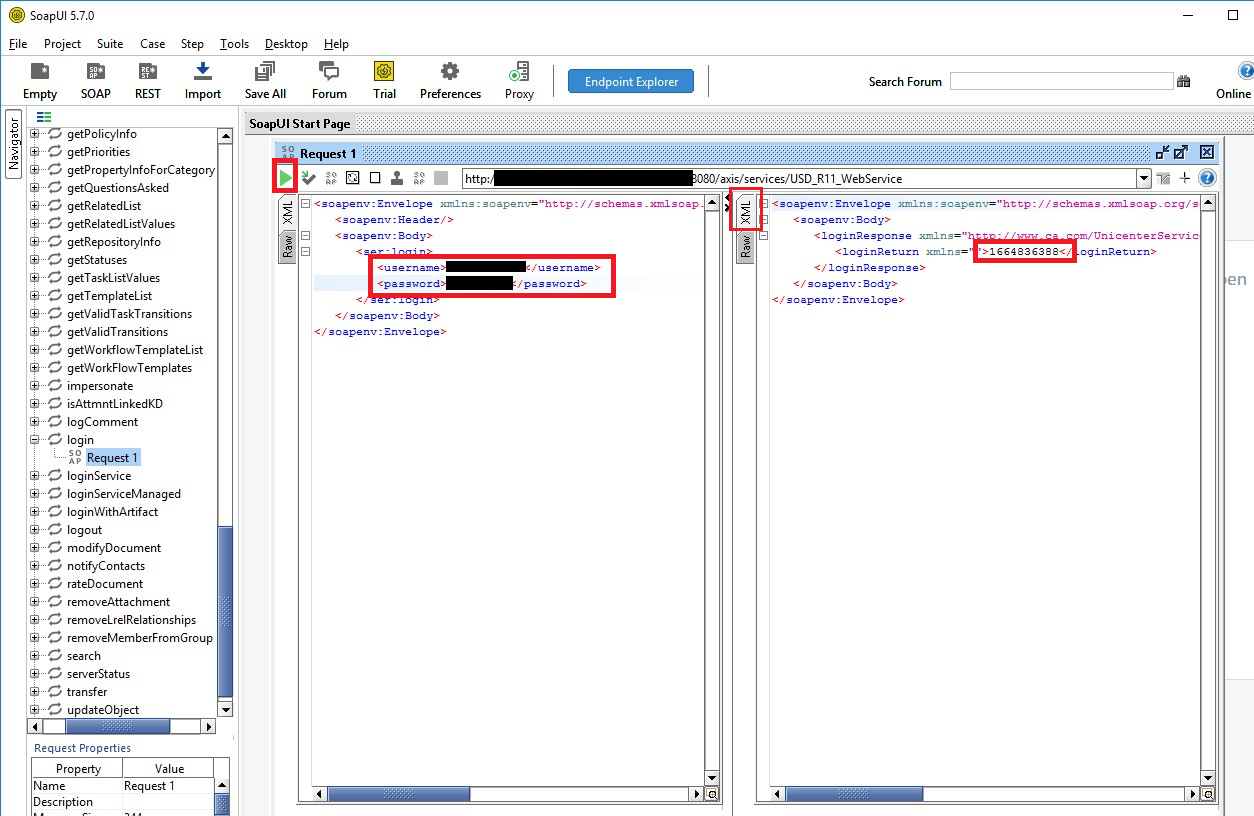Click the response pane horizontal scrollbar
Viewport: 1254px width, 816px height.
point(855,795)
